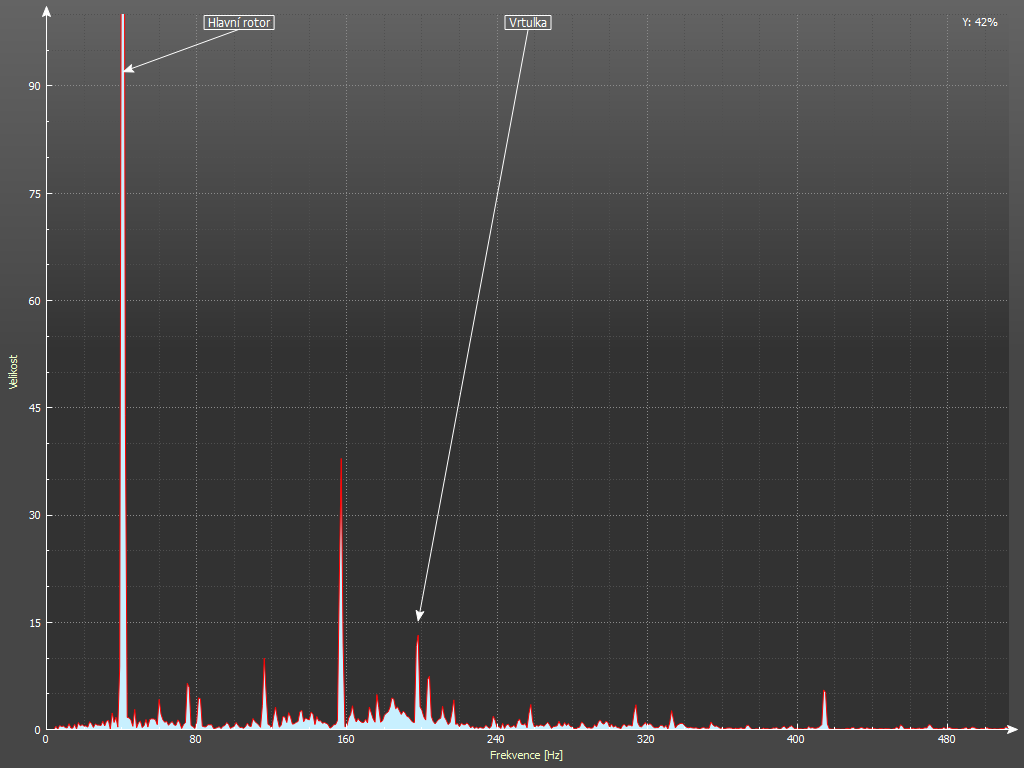This screenshot has width=1024, height=768.
Task: Select the 240 frequency axis tick label
Action: [x=495, y=740]
